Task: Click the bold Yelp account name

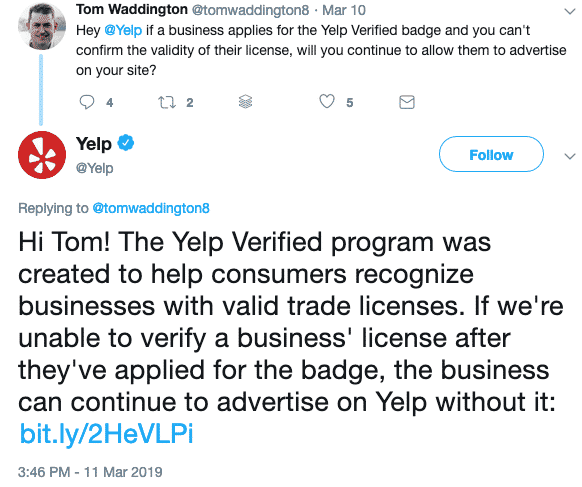Action: [94, 144]
